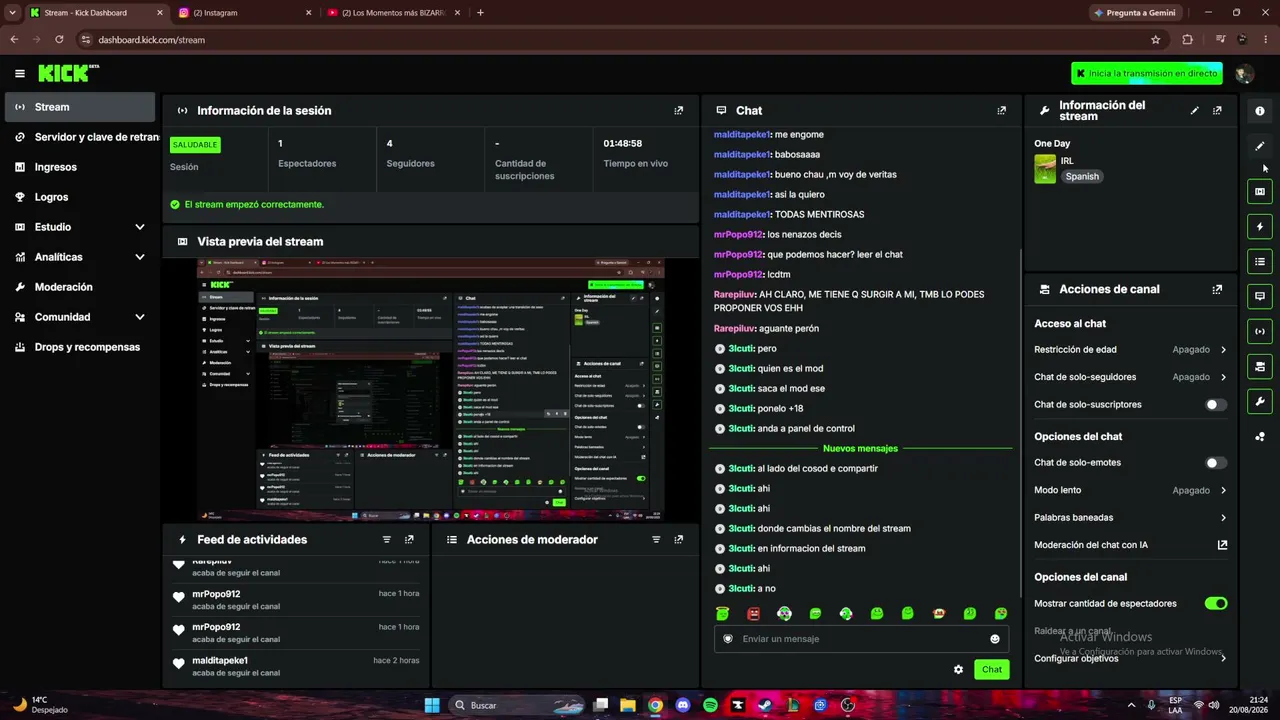Open Spotify from the Windows taskbar
The width and height of the screenshot is (1280, 720).
710,705
